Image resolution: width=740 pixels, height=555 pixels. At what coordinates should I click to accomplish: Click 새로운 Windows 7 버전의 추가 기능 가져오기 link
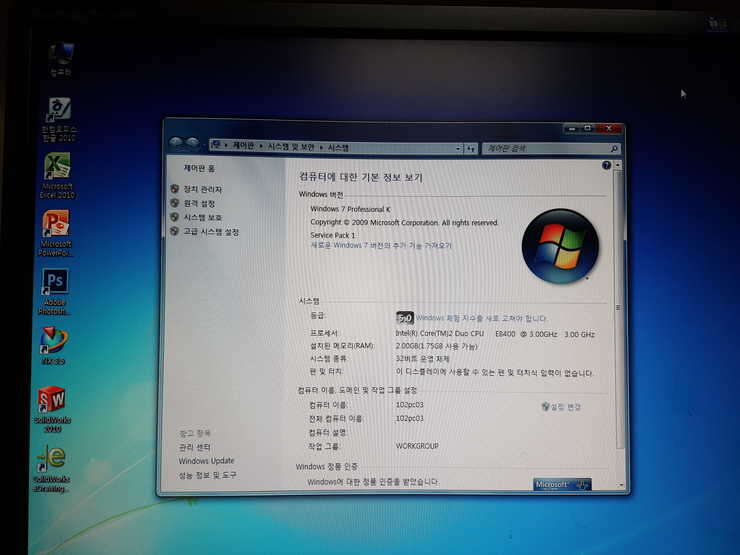[x=381, y=245]
